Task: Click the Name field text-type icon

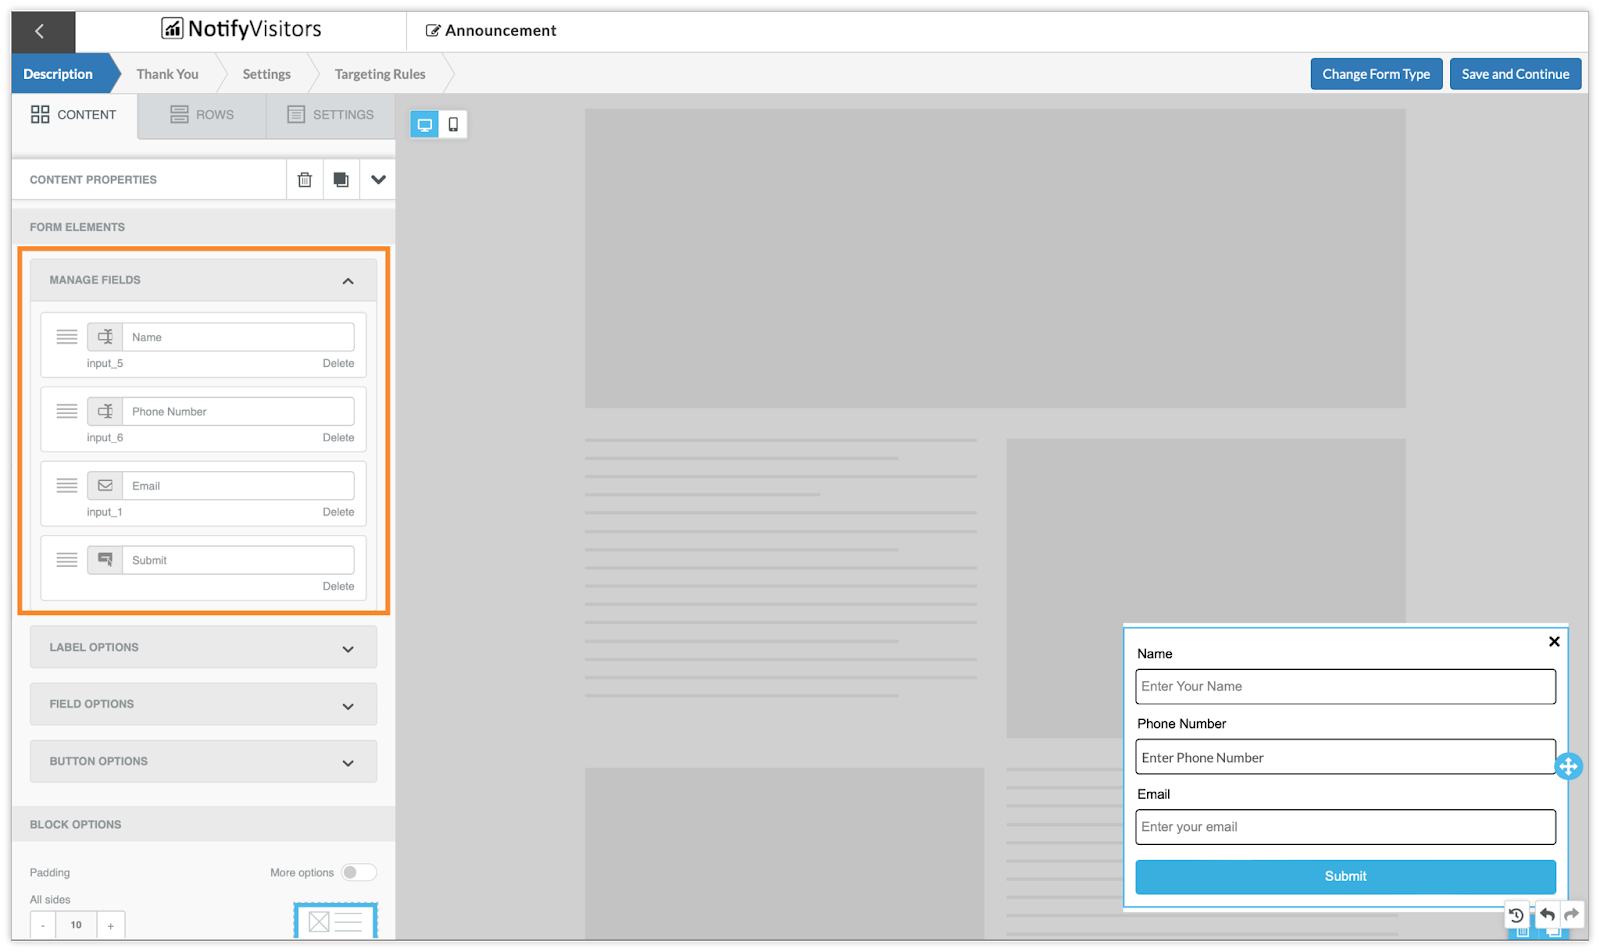Action: click(x=105, y=337)
